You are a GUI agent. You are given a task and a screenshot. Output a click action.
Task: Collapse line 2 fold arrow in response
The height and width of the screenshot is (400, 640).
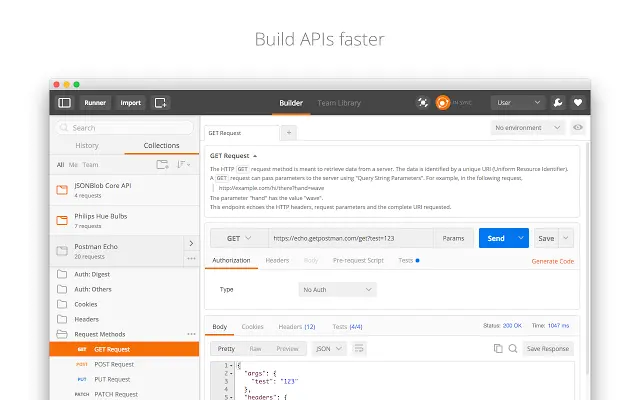[x=231, y=373]
